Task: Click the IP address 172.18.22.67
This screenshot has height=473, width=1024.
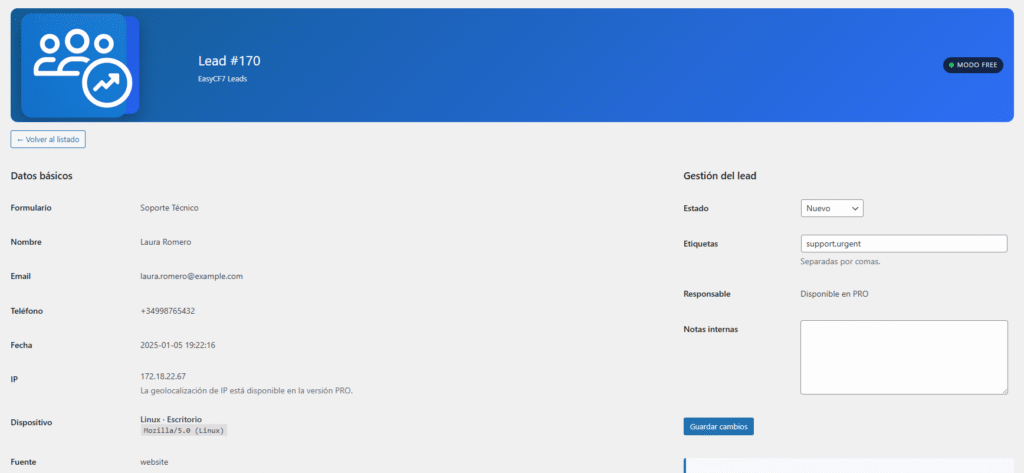Action: 163,376
